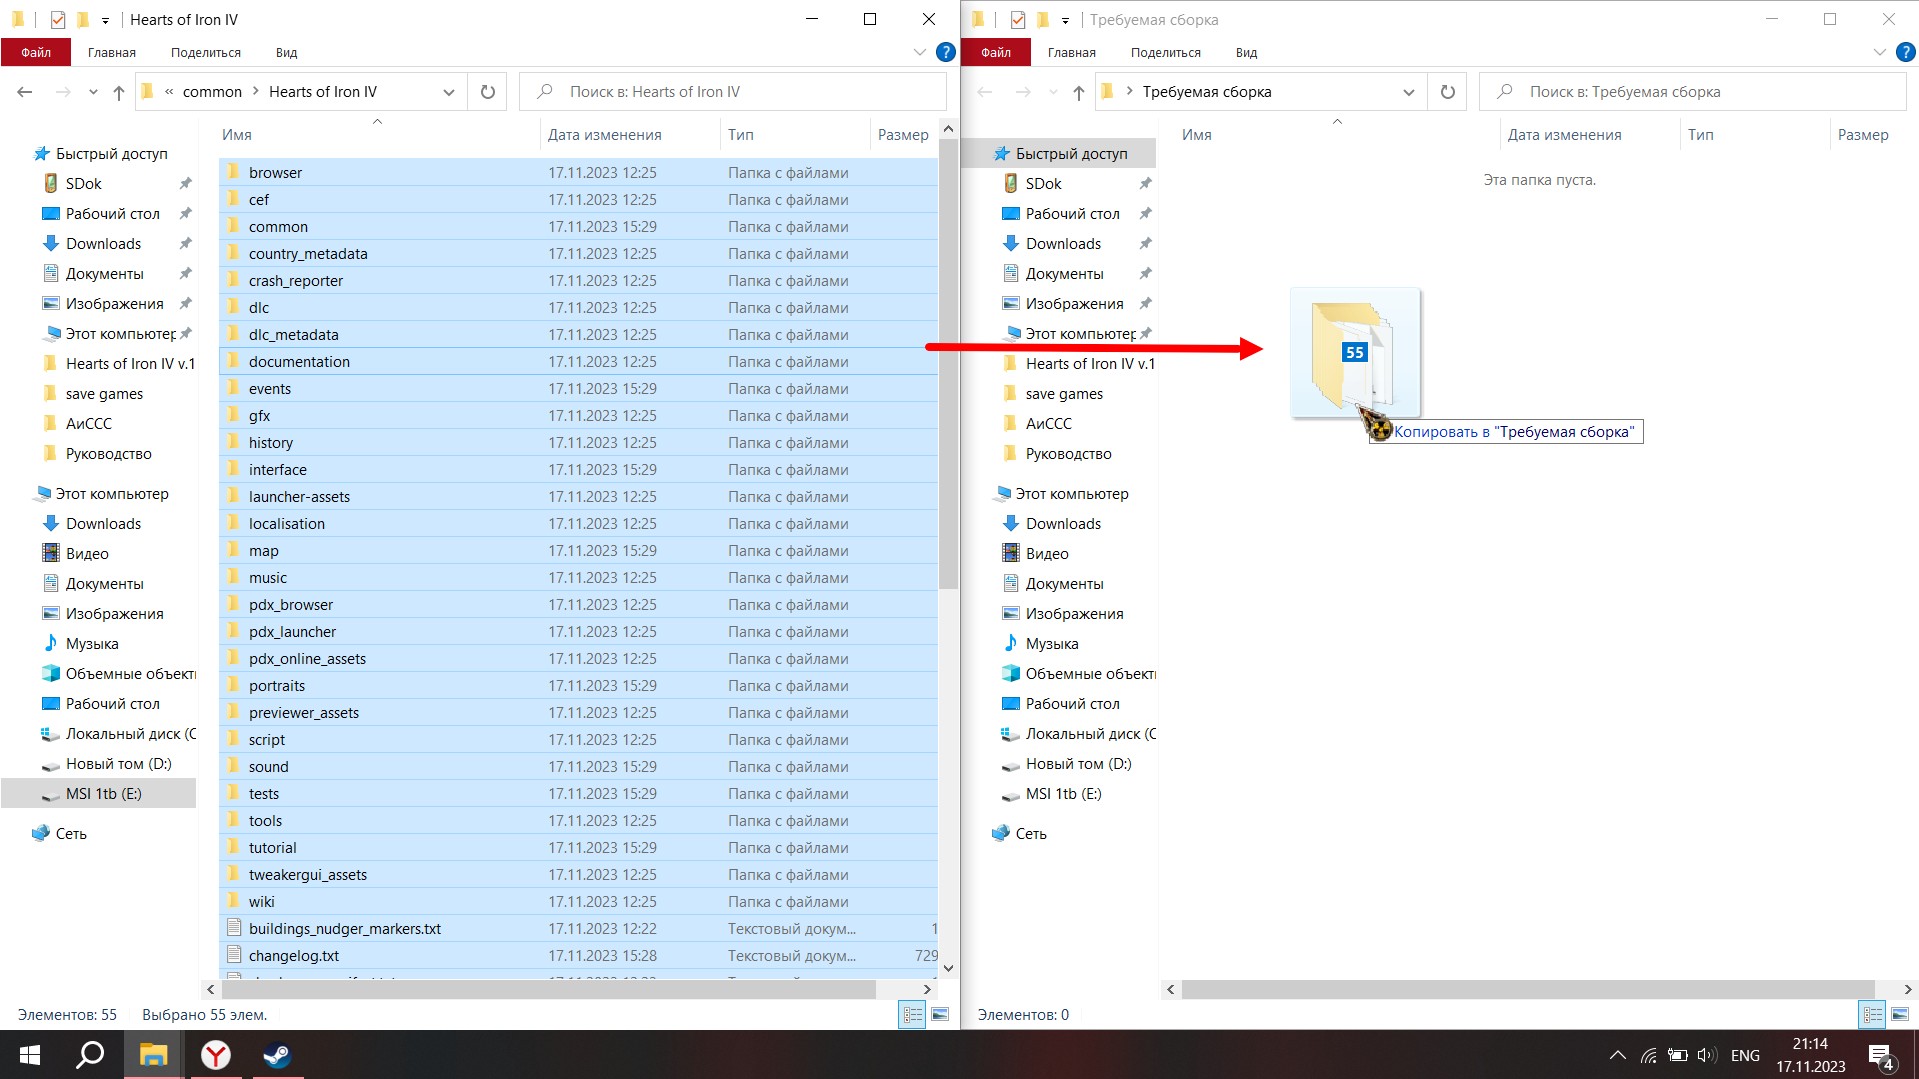Select changelog.txt file

578,956
